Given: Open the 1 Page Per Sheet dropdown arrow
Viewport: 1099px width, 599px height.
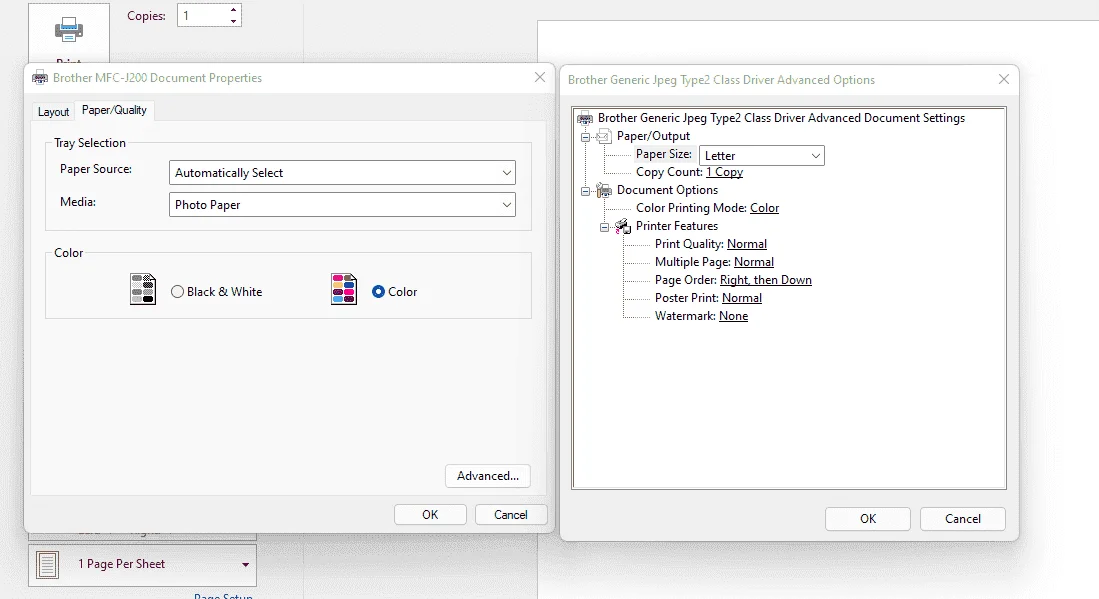Looking at the screenshot, I should [x=245, y=565].
